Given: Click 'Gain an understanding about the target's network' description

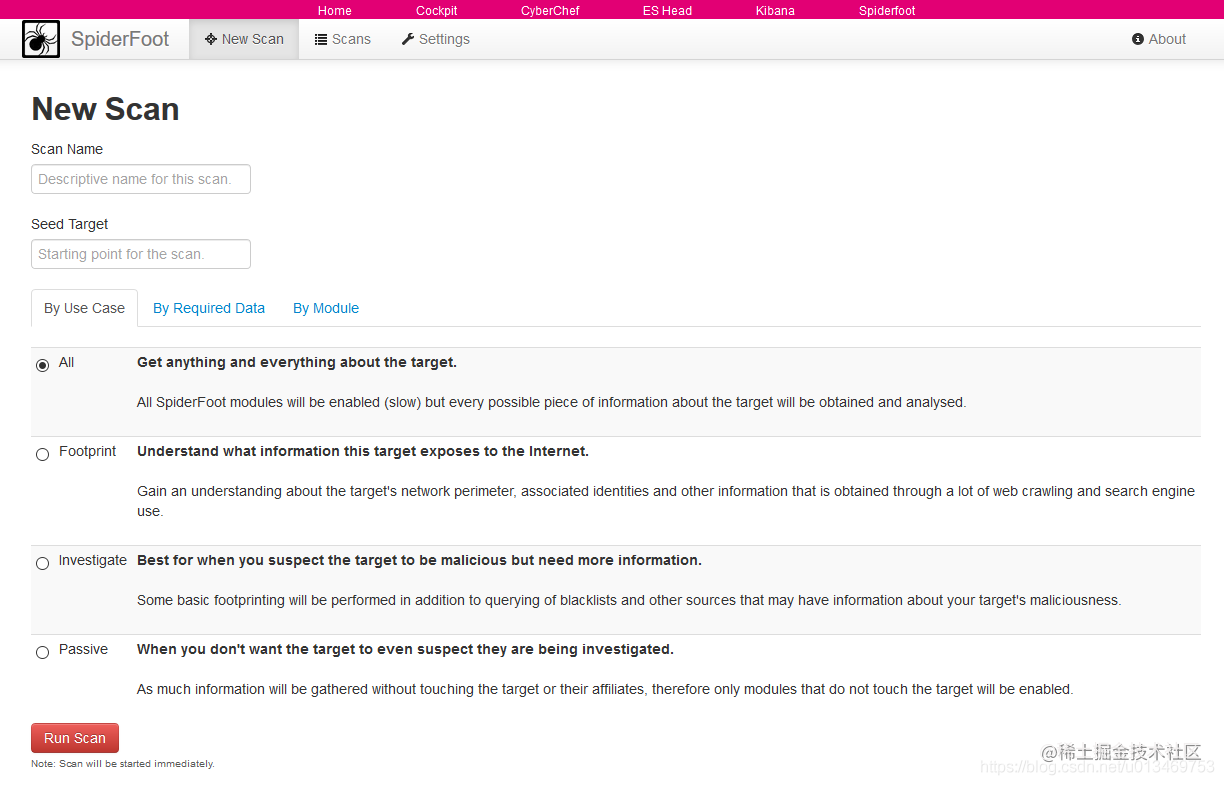Looking at the screenshot, I should pyautogui.click(x=666, y=501).
